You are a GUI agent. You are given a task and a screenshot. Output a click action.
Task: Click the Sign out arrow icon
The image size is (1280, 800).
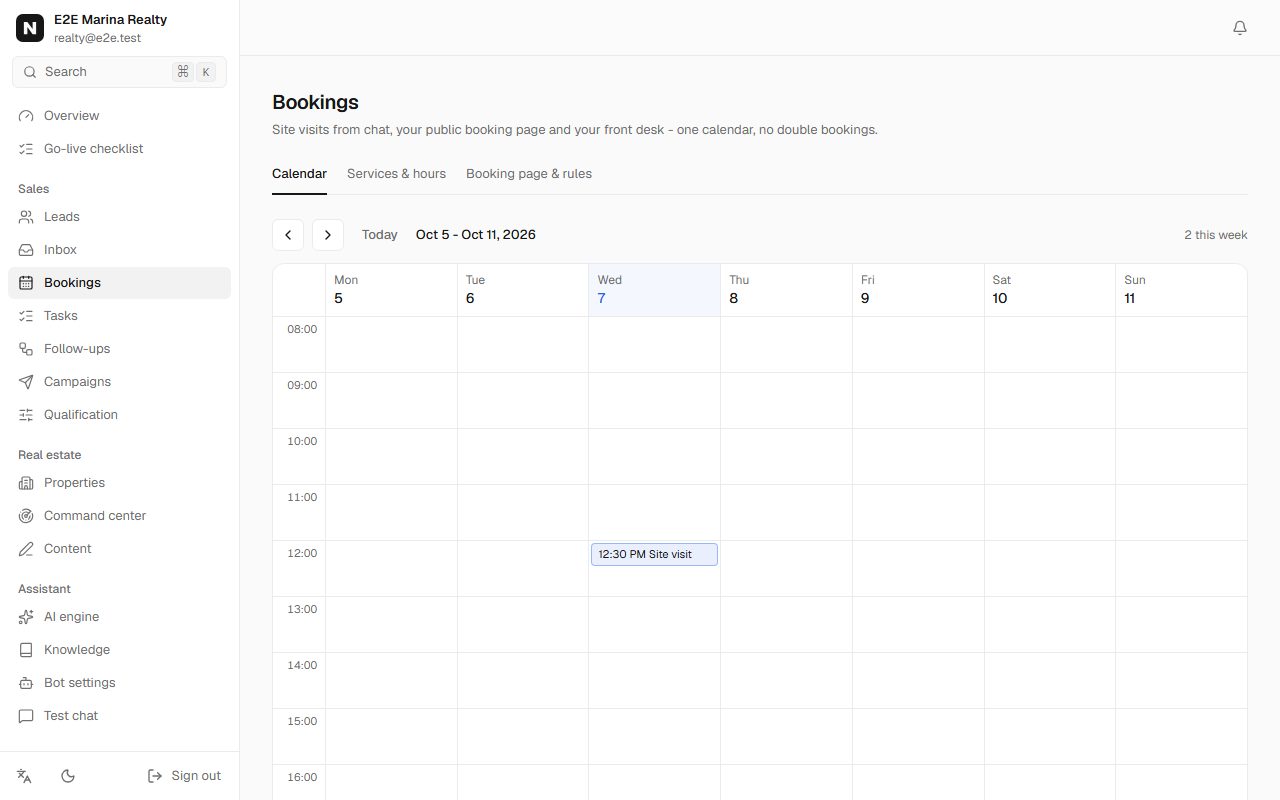point(155,776)
